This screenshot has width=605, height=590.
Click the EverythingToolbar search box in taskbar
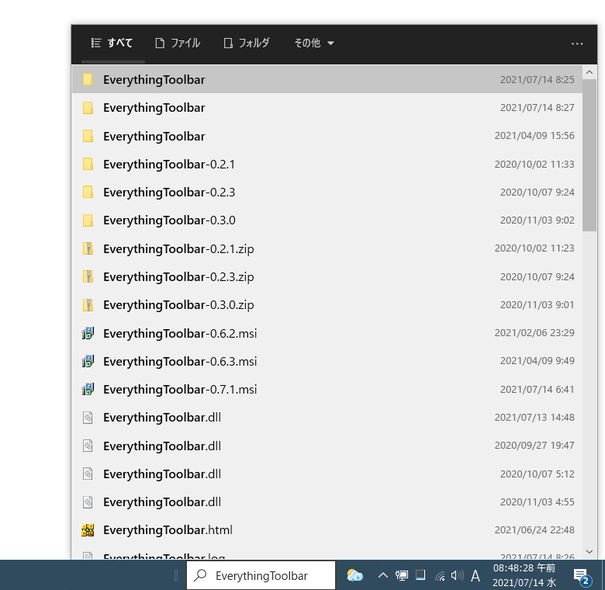point(261,575)
